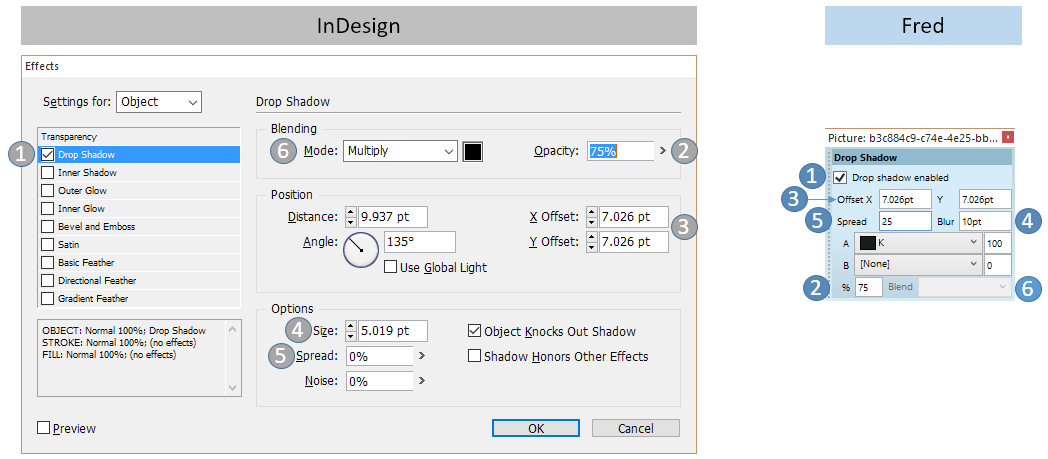The image size is (1048, 459).
Task: Open the Noise slider arrow
Action: coord(421,381)
